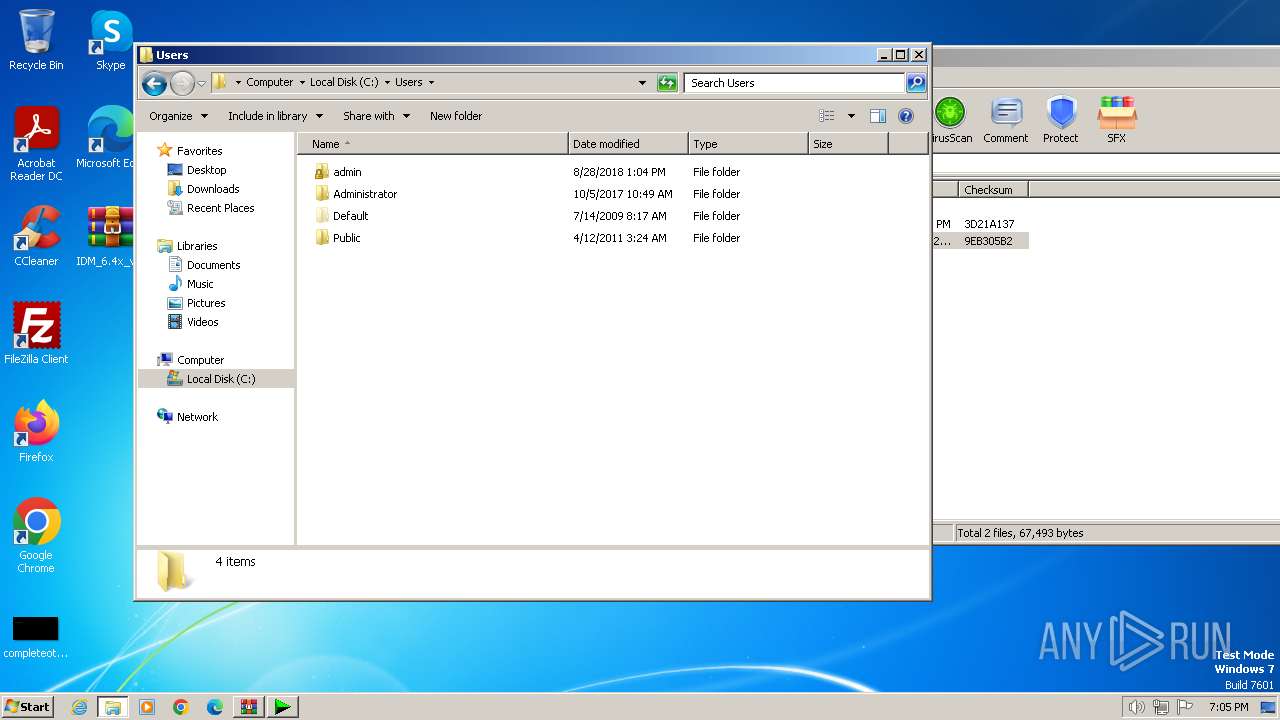Viewport: 1280px width, 720px height.
Task: Click the Computer breadcrumb in the address bar
Action: (x=270, y=83)
